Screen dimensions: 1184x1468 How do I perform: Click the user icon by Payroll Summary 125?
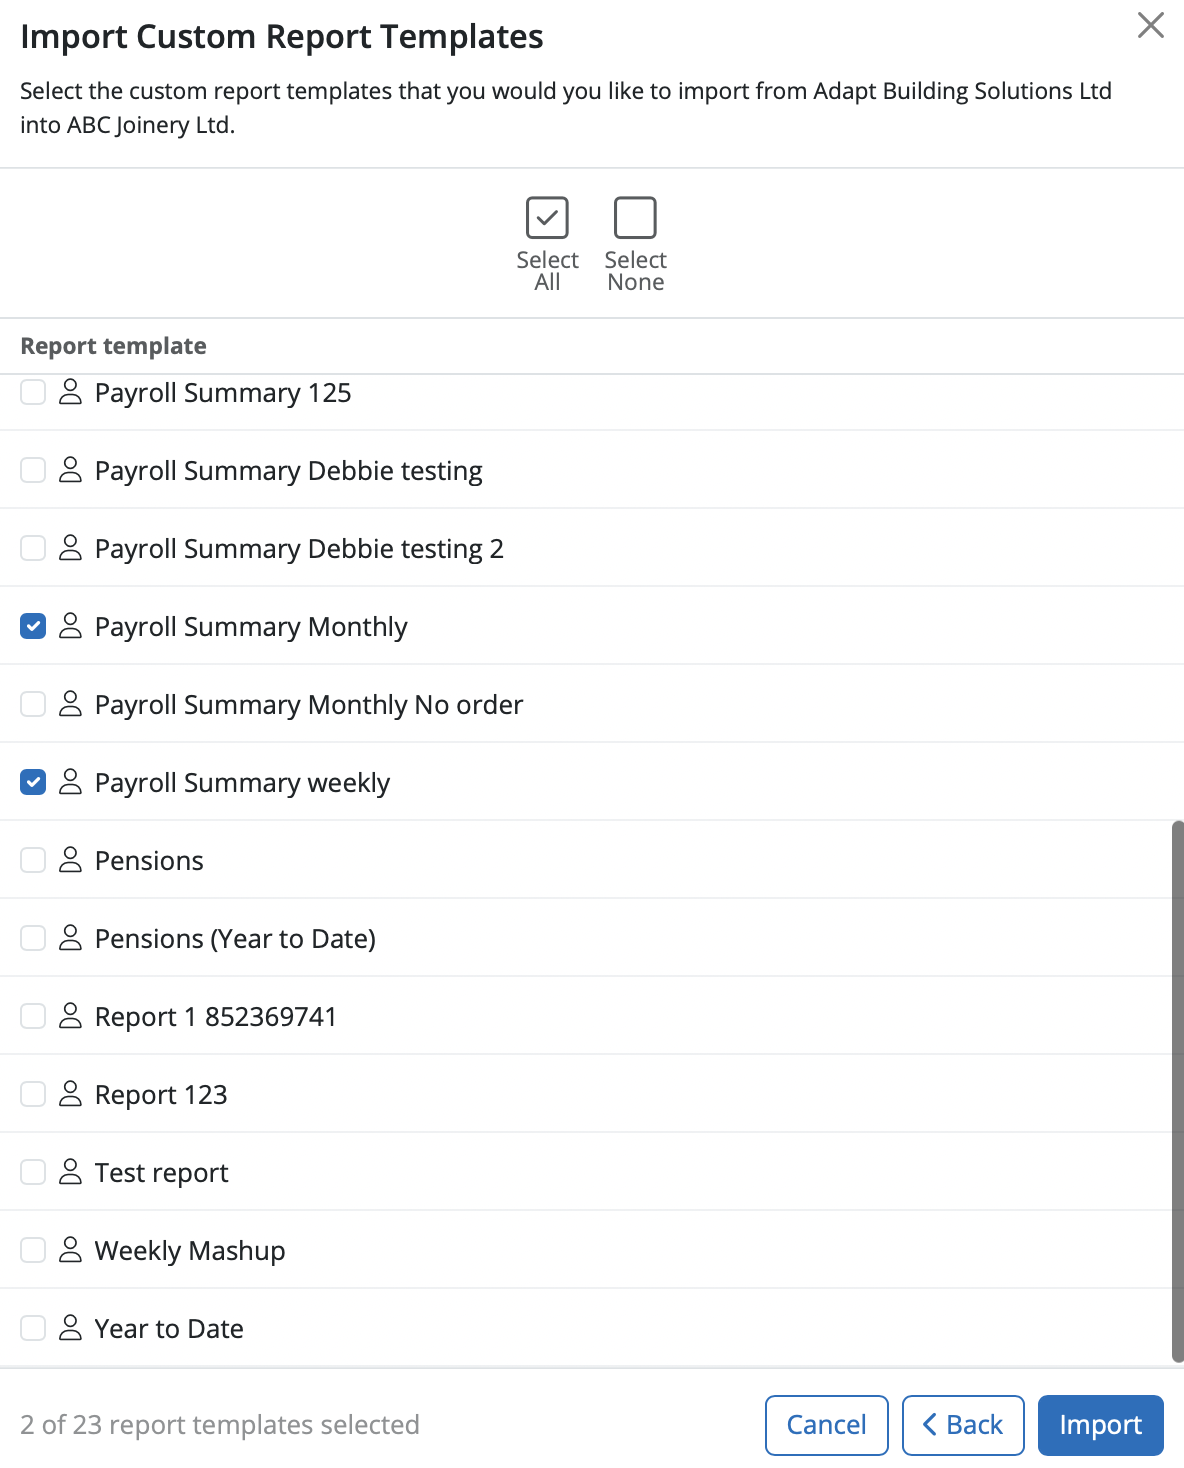pos(70,392)
